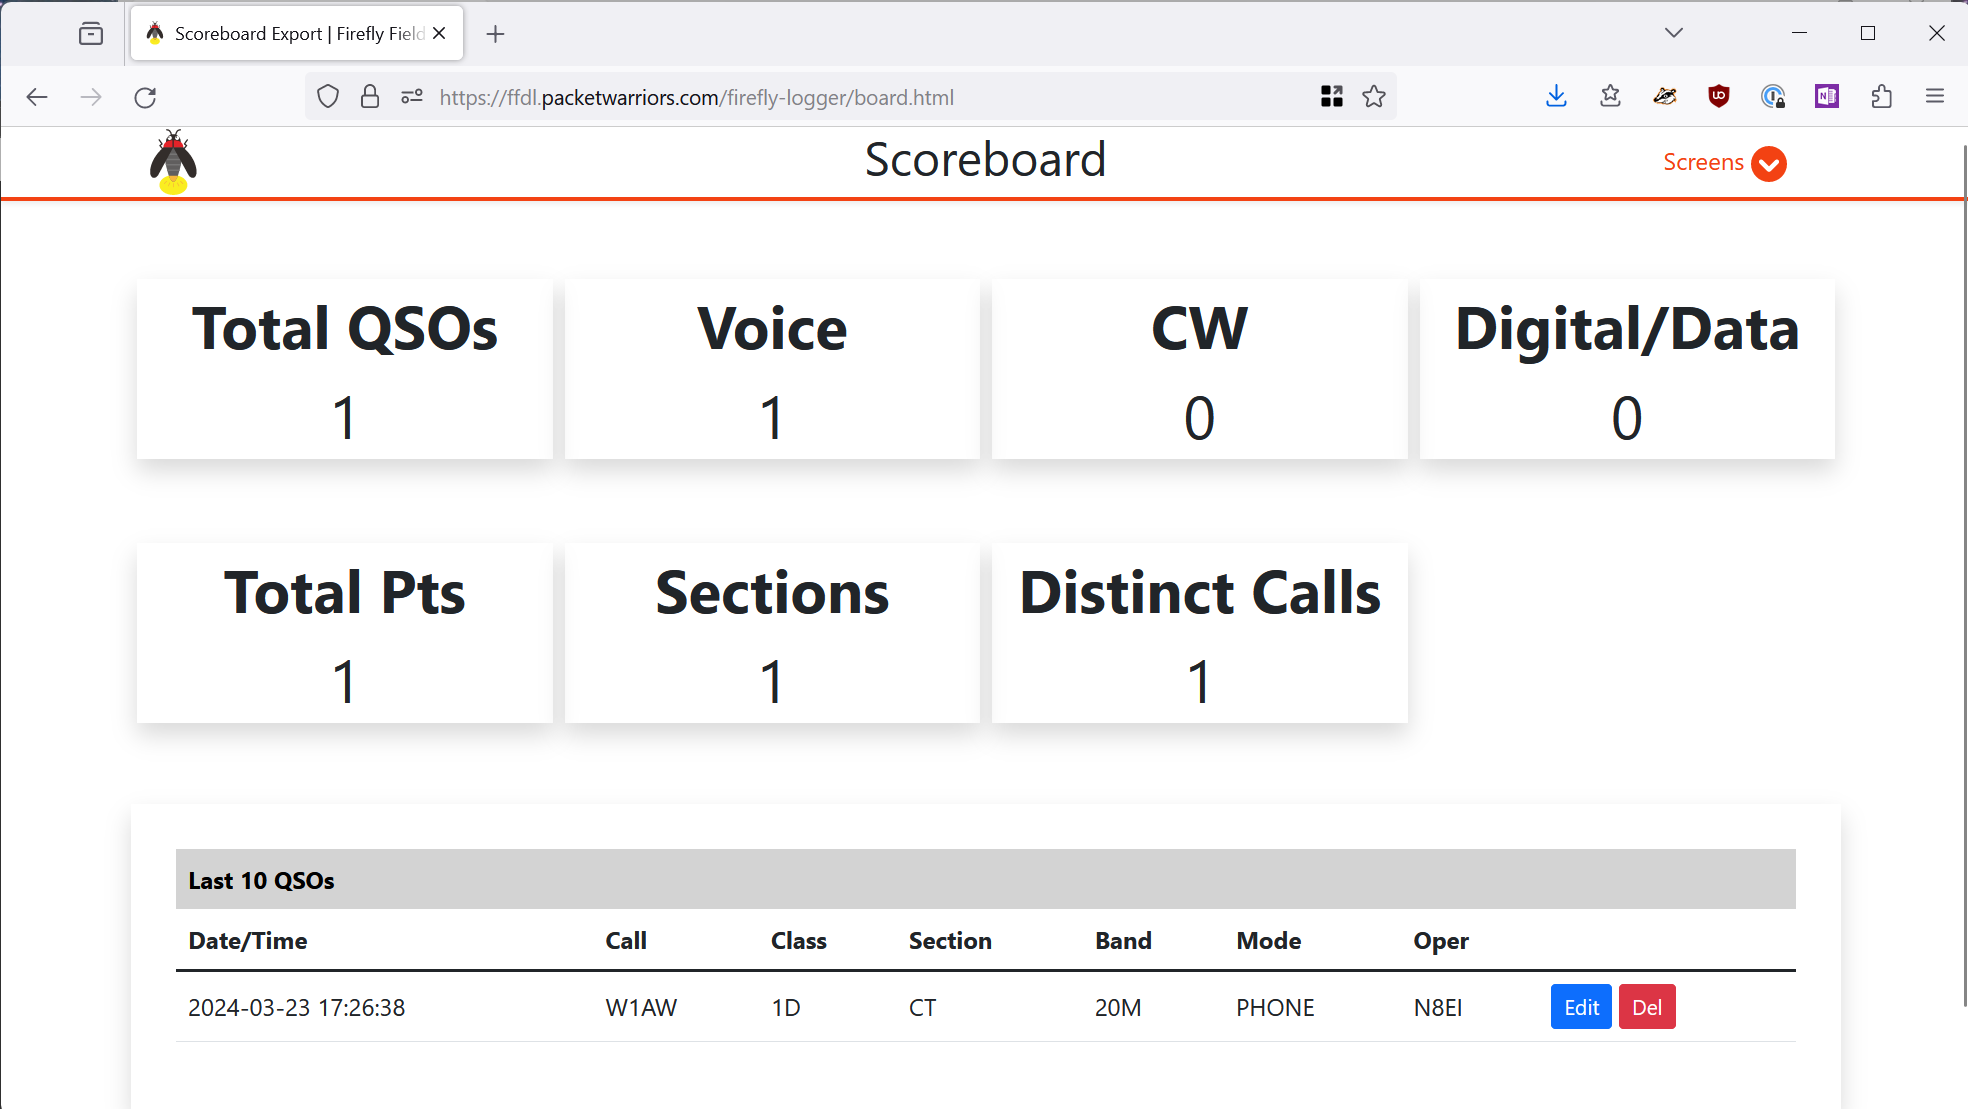Viewport: 1968px width, 1109px height.
Task: Edit the W1AW QSO entry
Action: point(1581,1007)
